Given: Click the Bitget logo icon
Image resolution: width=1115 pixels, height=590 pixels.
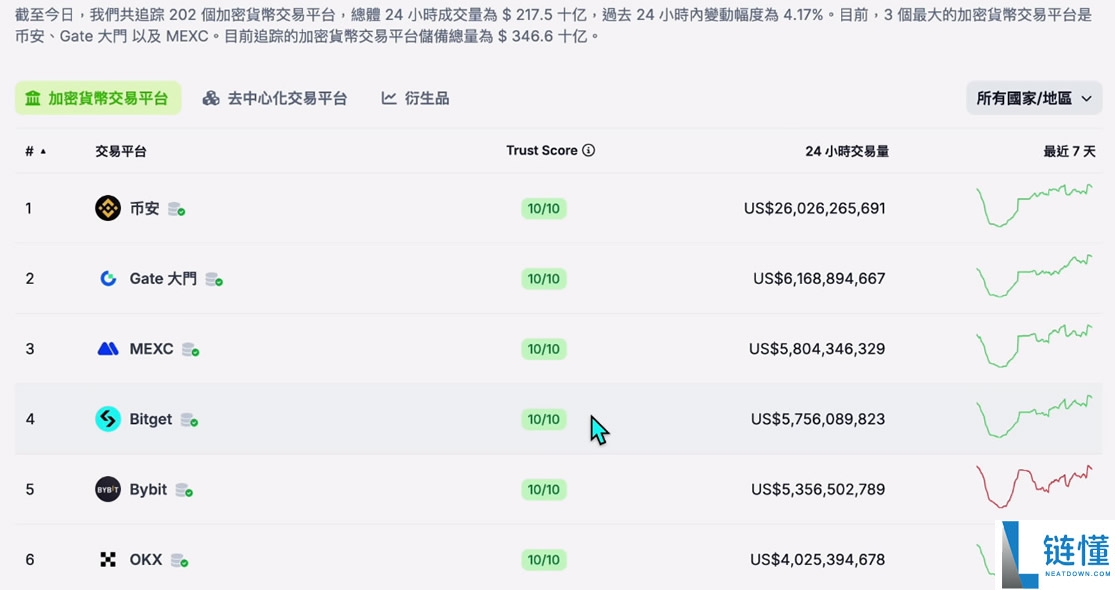Looking at the screenshot, I should click(x=108, y=419).
